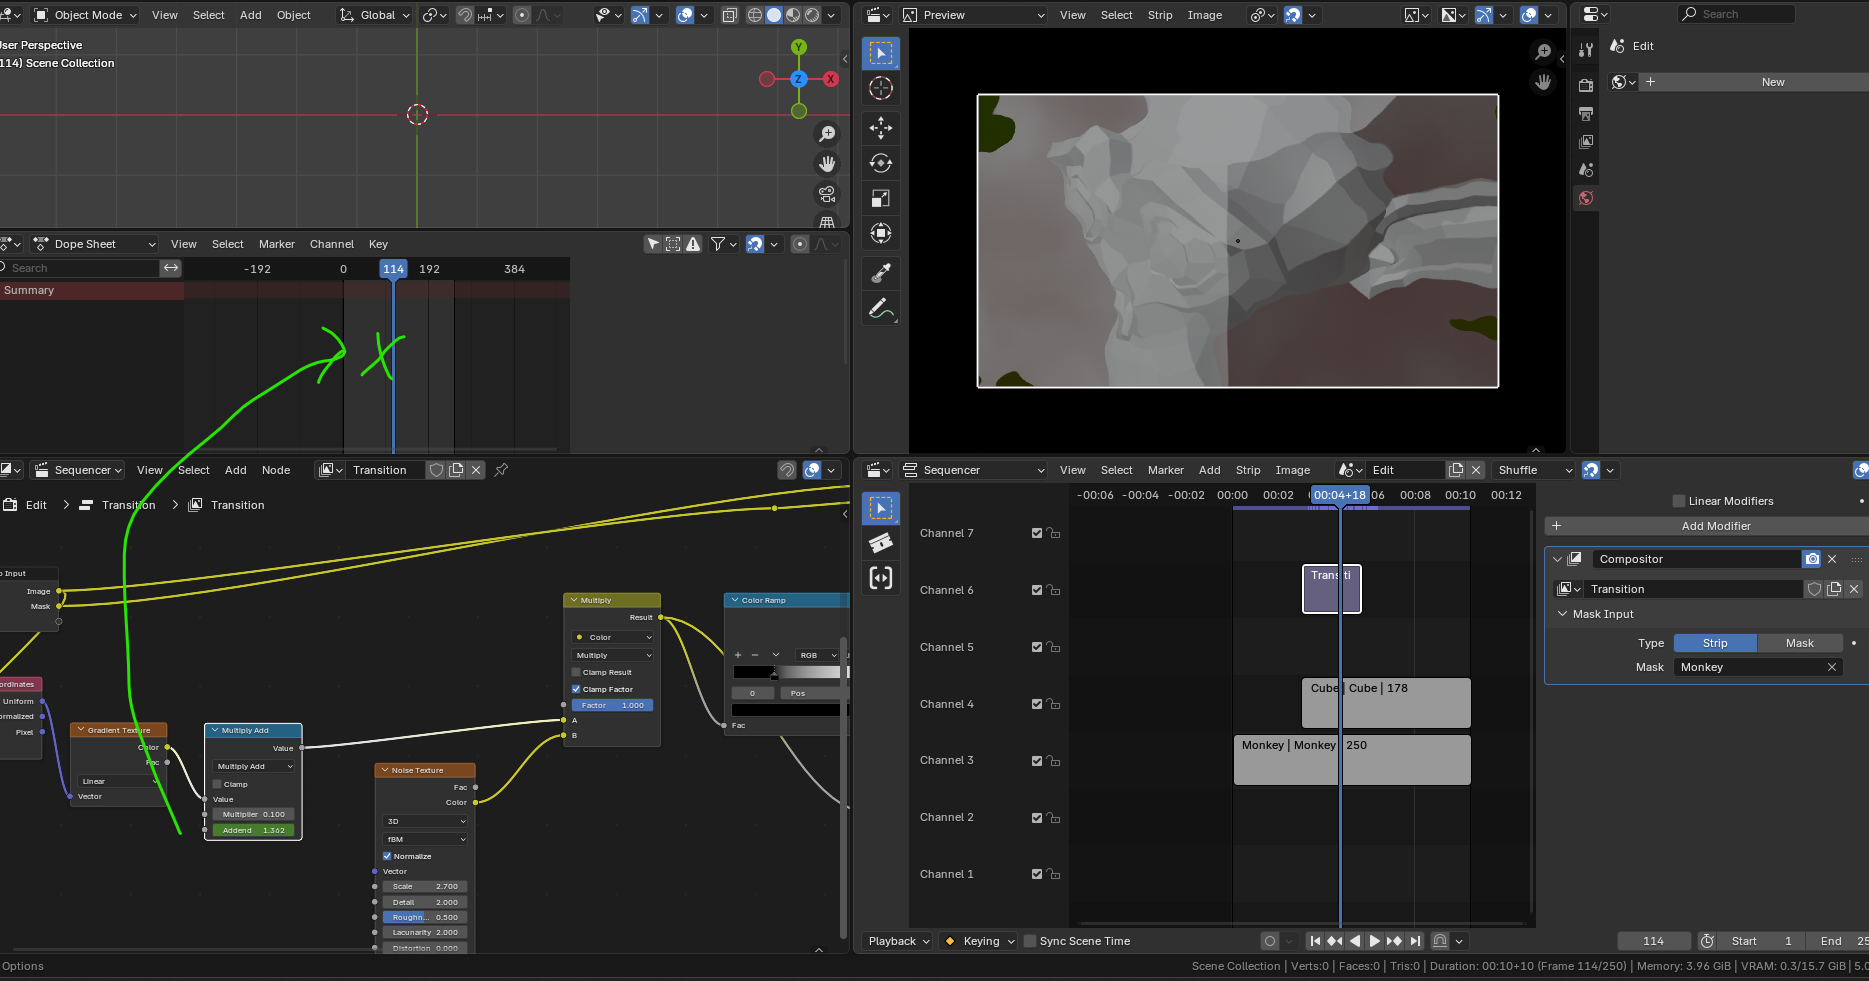Click the pan hand icon in preview
The height and width of the screenshot is (981, 1869).
pos(1543,82)
